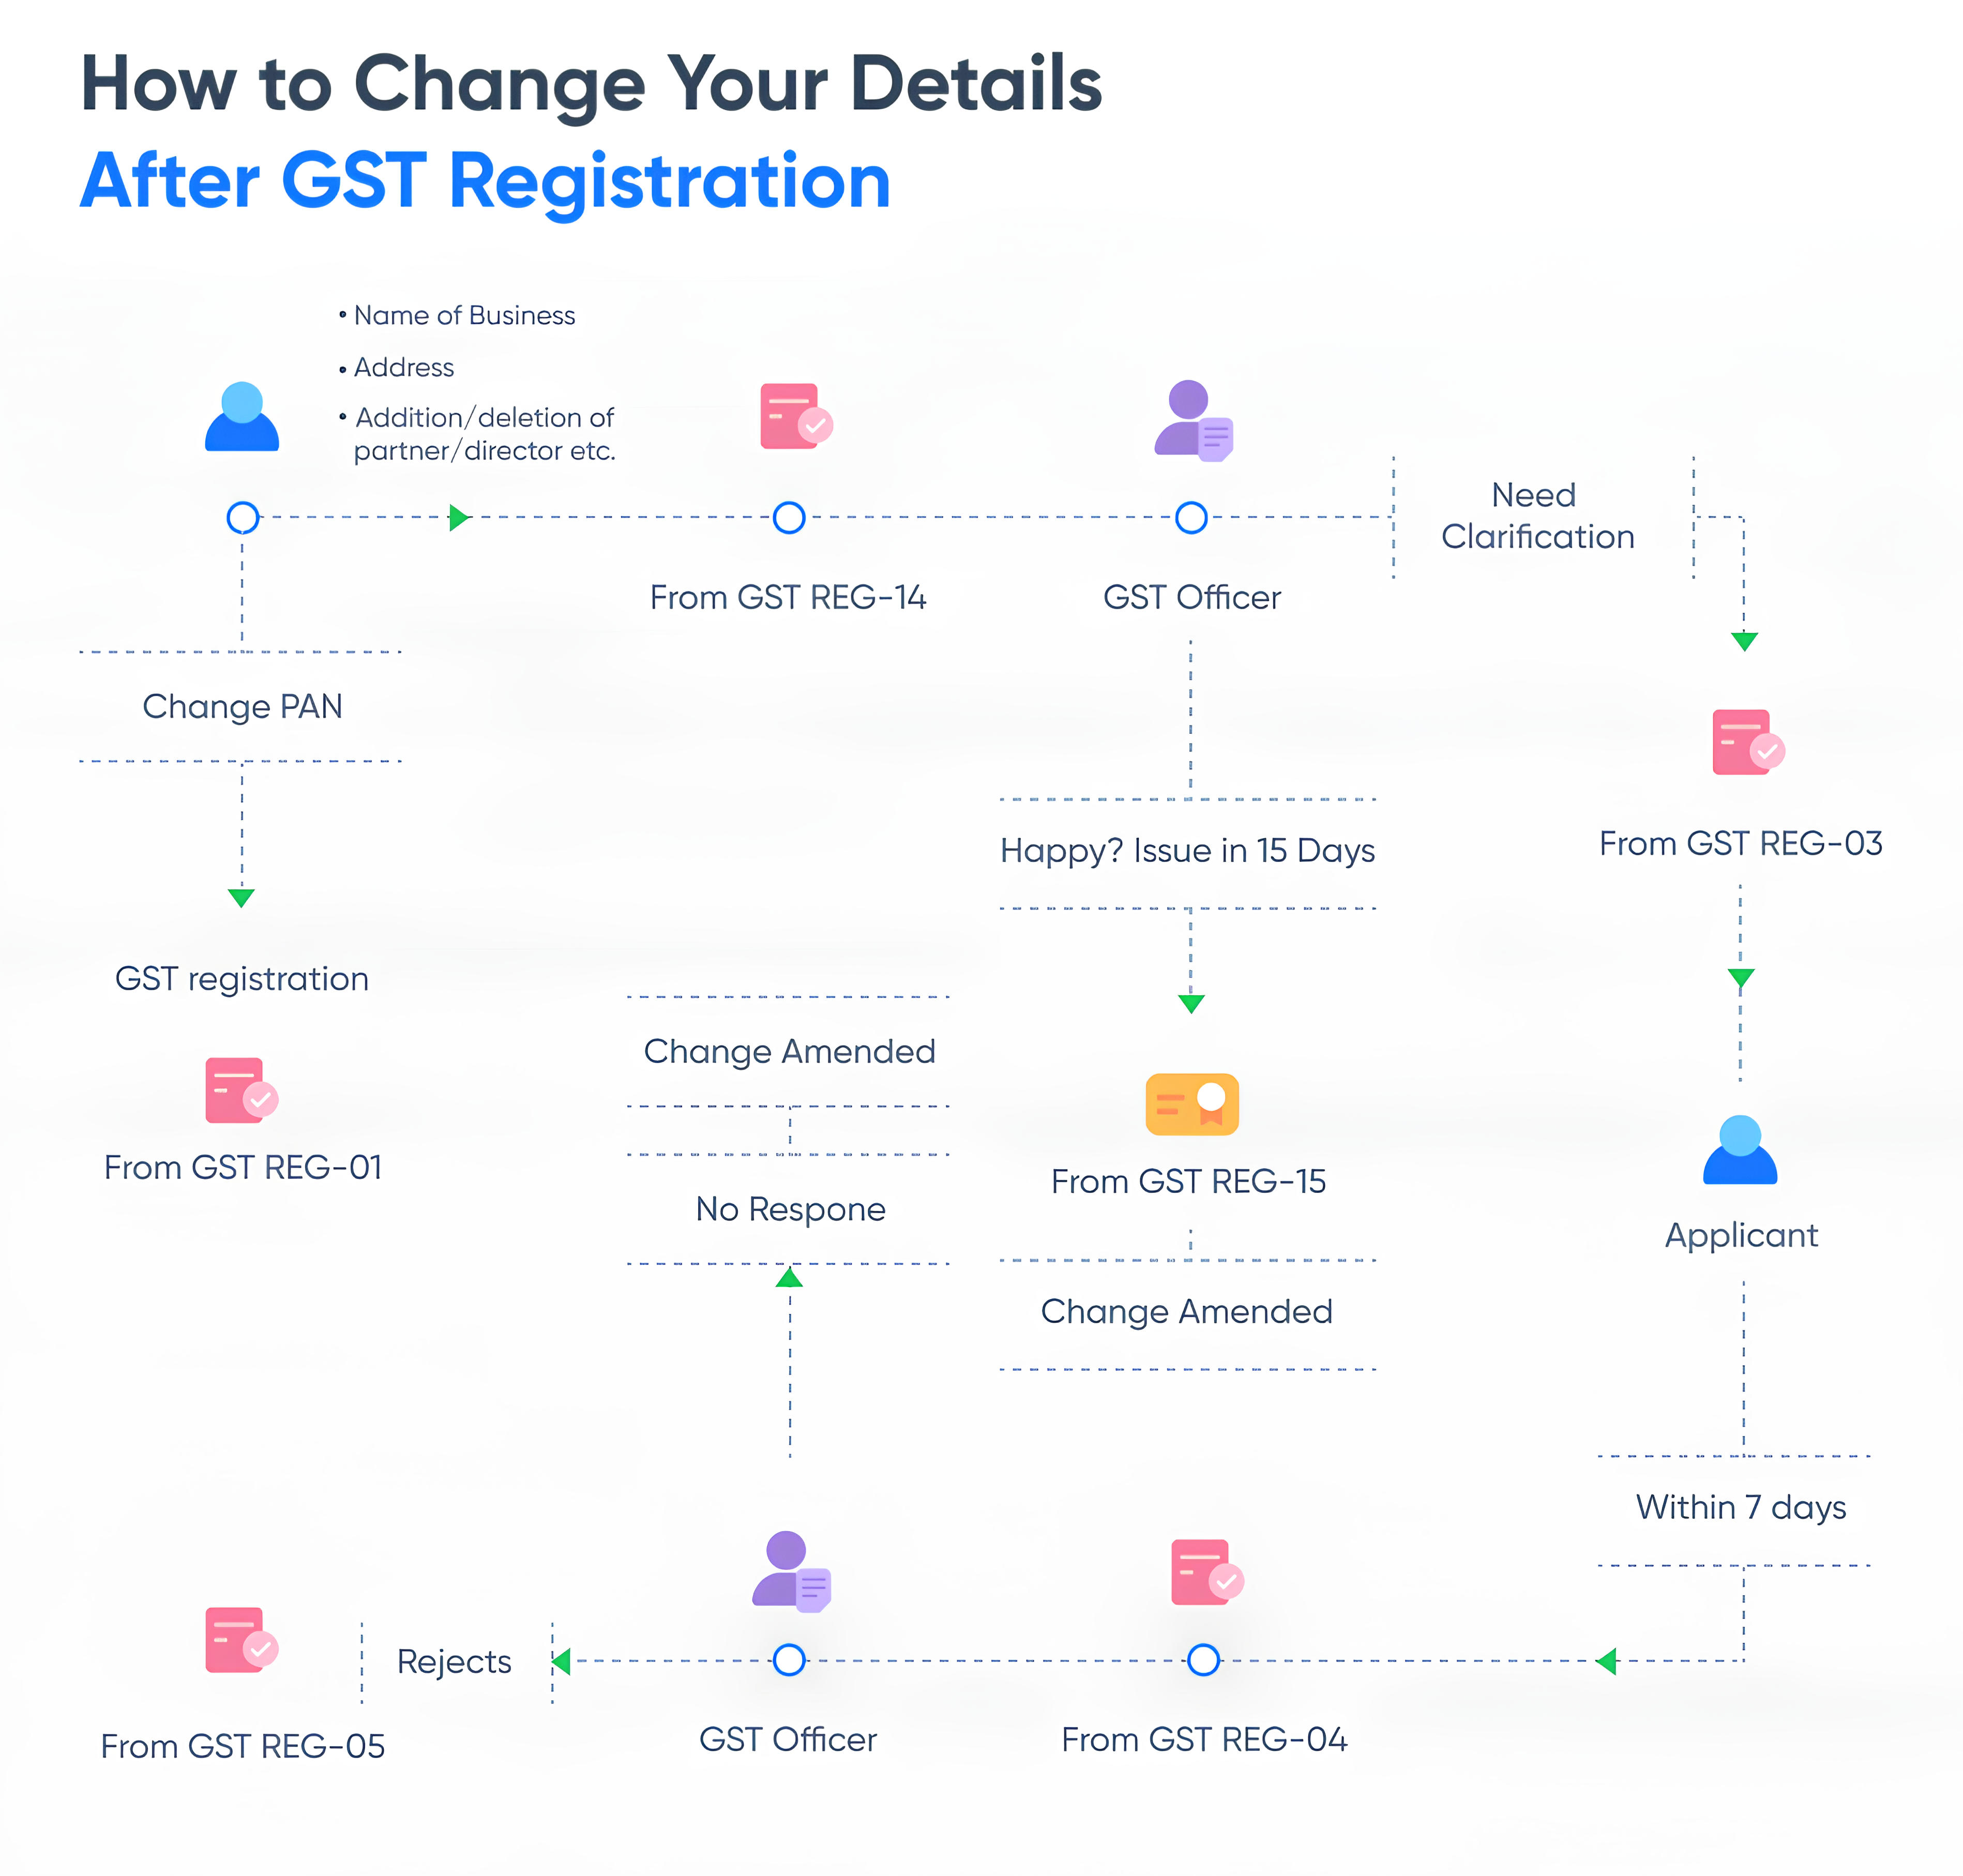This screenshot has height=1876, width=1963.
Task: Click the green arrow pointing left toward Rejects
Action: point(562,1661)
